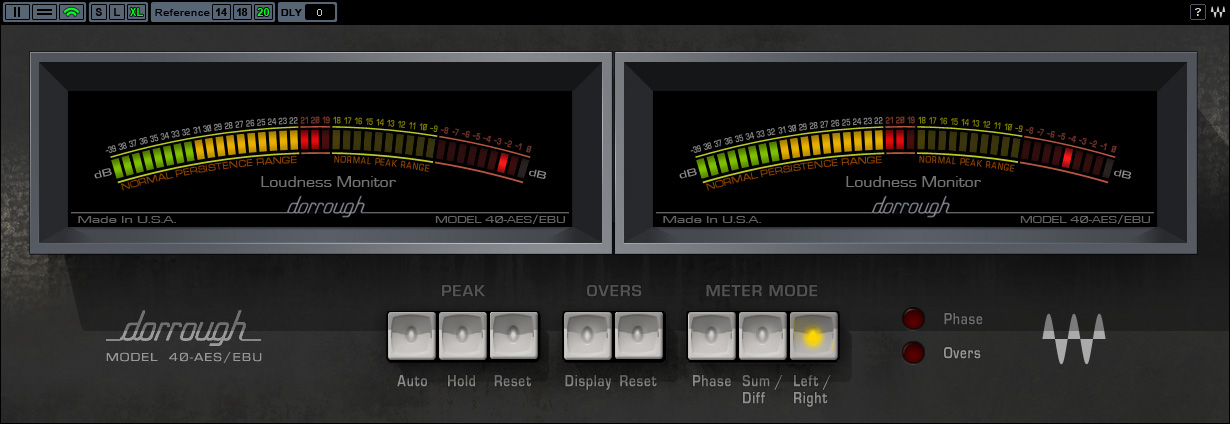Click the 'Phase' text beside the indicator LED
1230x424 pixels.
963,319
